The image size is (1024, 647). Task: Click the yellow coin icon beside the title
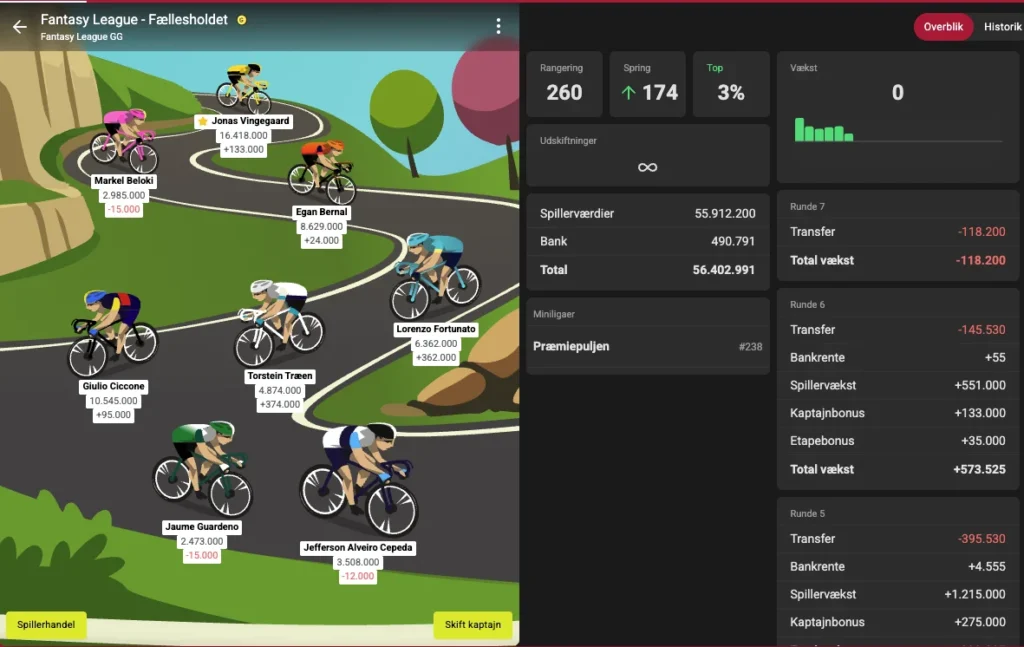(x=242, y=20)
